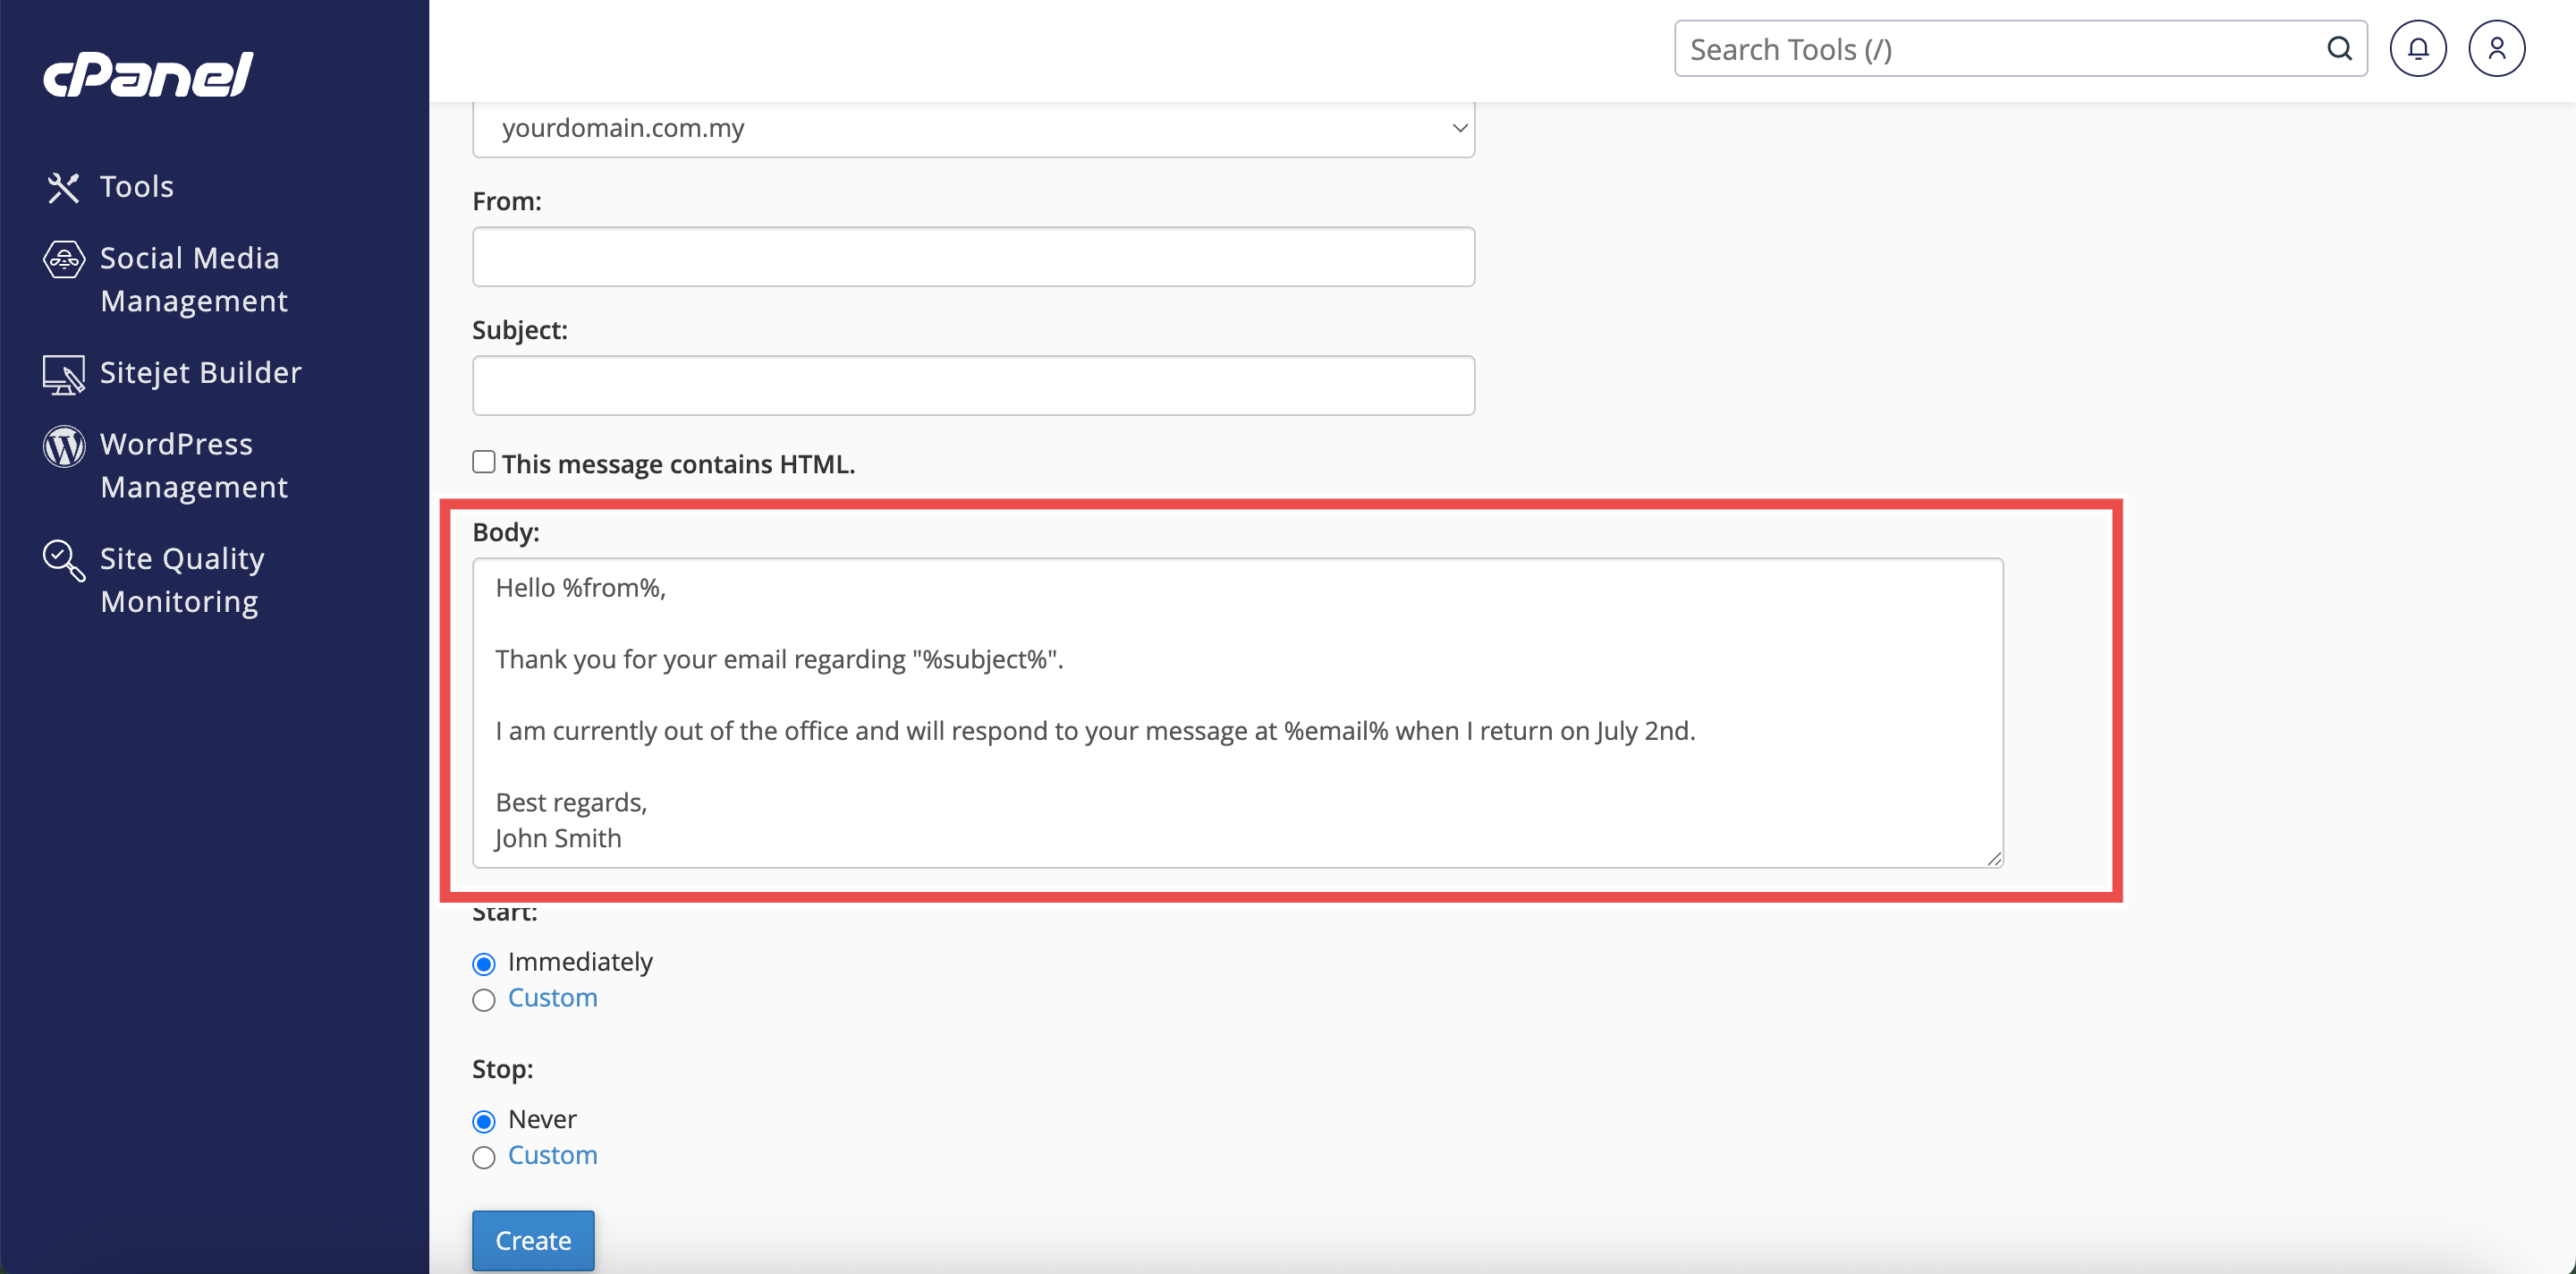The height and width of the screenshot is (1274, 2576).
Task: Grab the Body textarea resize handle
Action: point(1994,858)
